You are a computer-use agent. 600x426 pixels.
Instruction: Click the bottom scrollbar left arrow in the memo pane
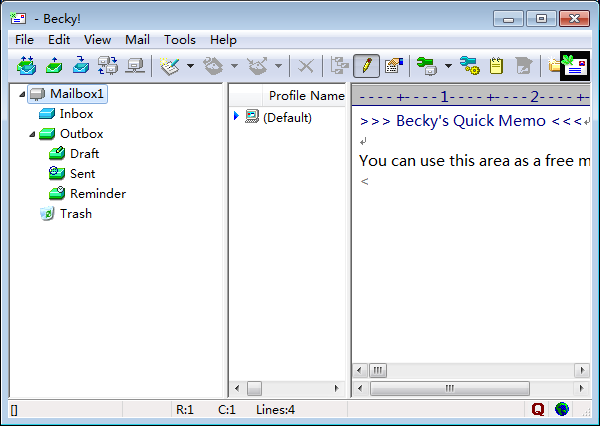click(x=360, y=388)
